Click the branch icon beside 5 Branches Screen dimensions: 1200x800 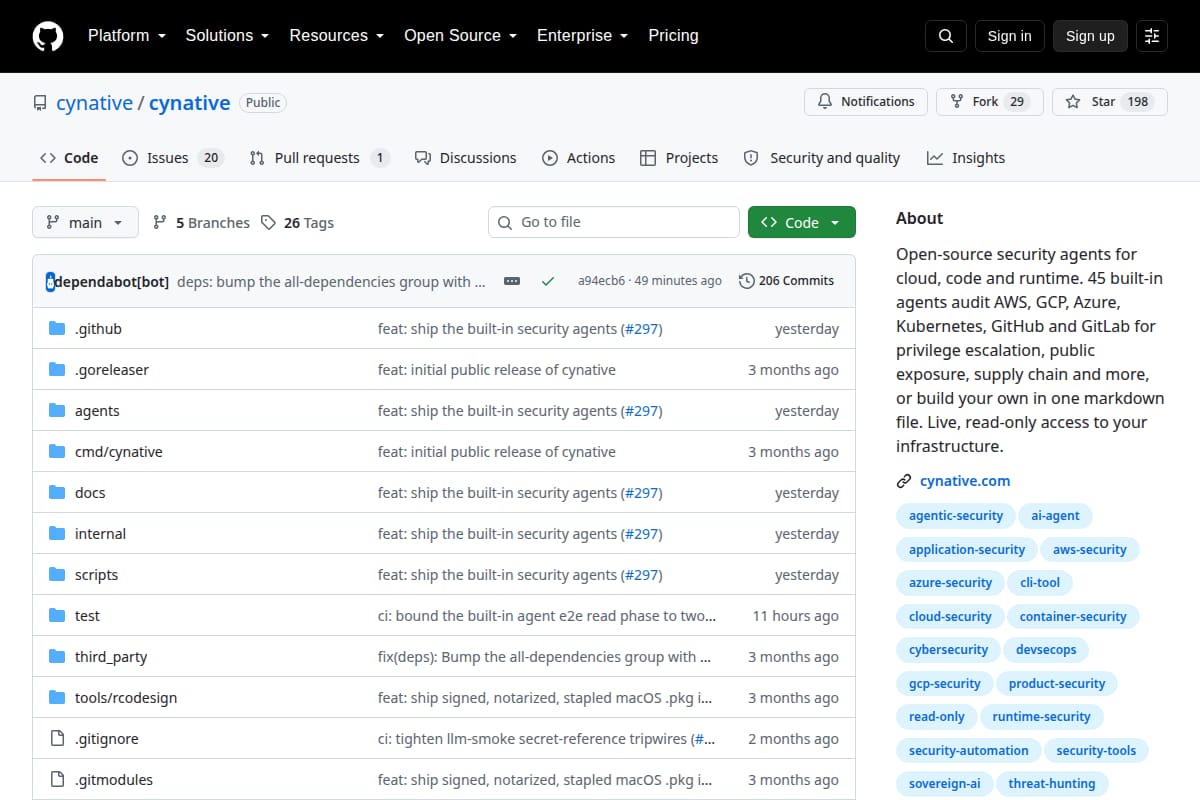160,223
